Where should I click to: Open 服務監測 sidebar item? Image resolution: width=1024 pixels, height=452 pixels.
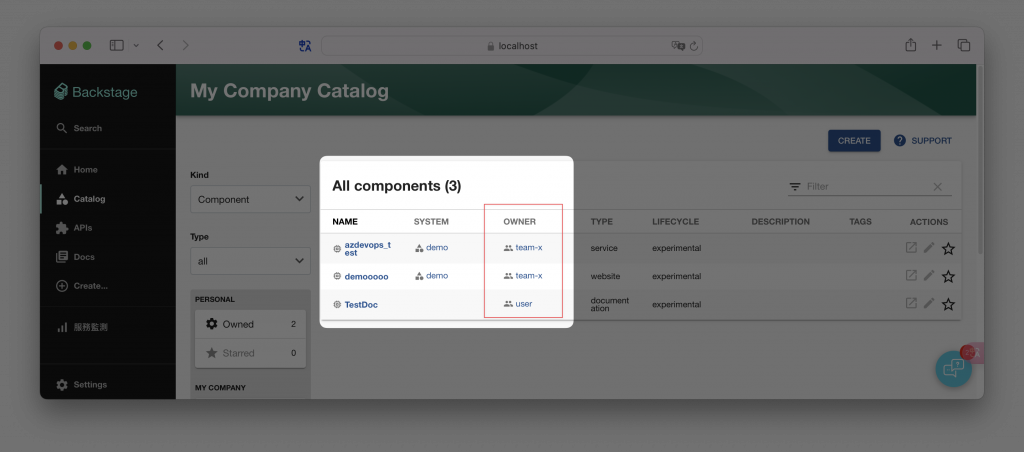[82, 327]
